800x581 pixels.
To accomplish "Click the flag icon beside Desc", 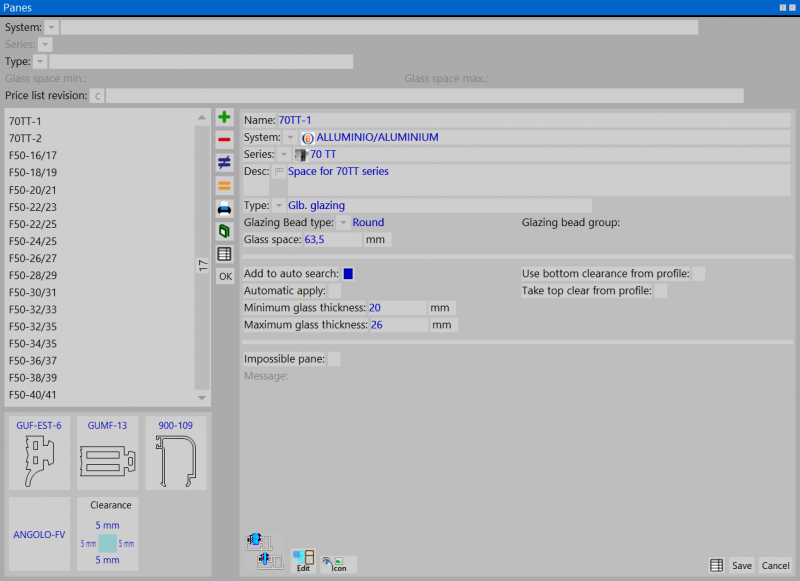I will (x=279, y=171).
